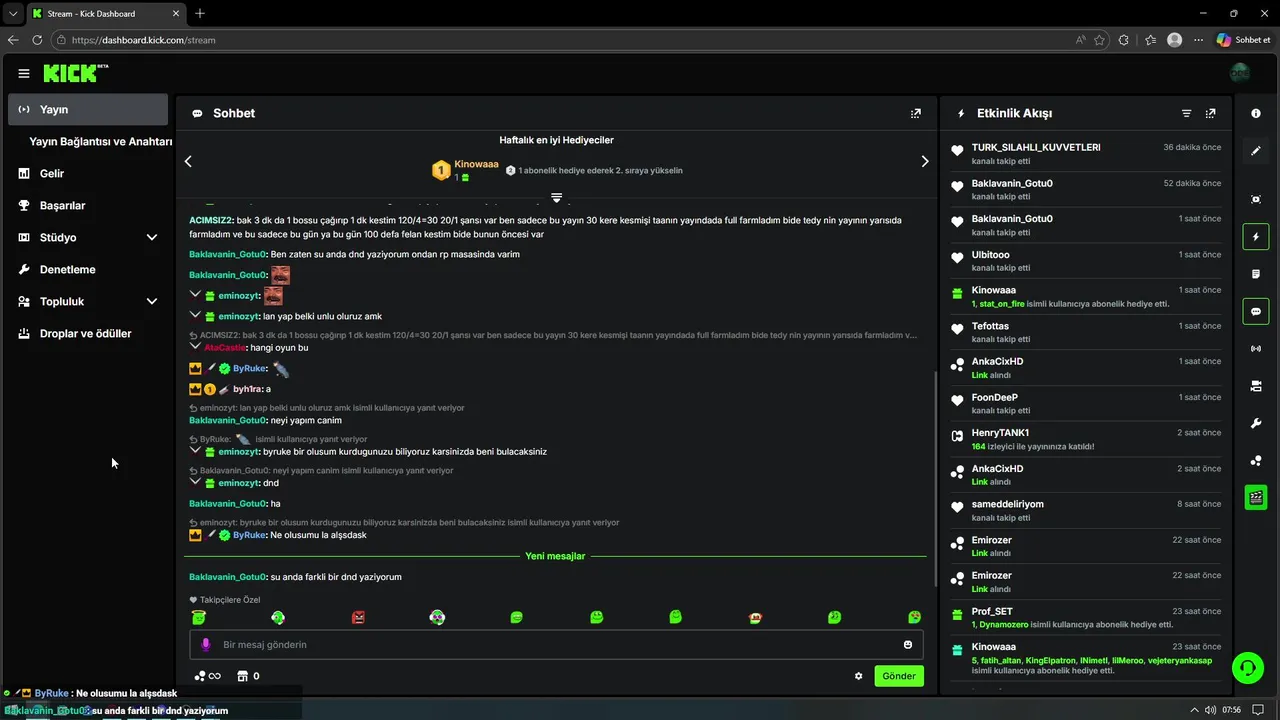Click the pencil edit icon in right toolbar
Viewport: 1280px width, 720px height.
(1256, 151)
